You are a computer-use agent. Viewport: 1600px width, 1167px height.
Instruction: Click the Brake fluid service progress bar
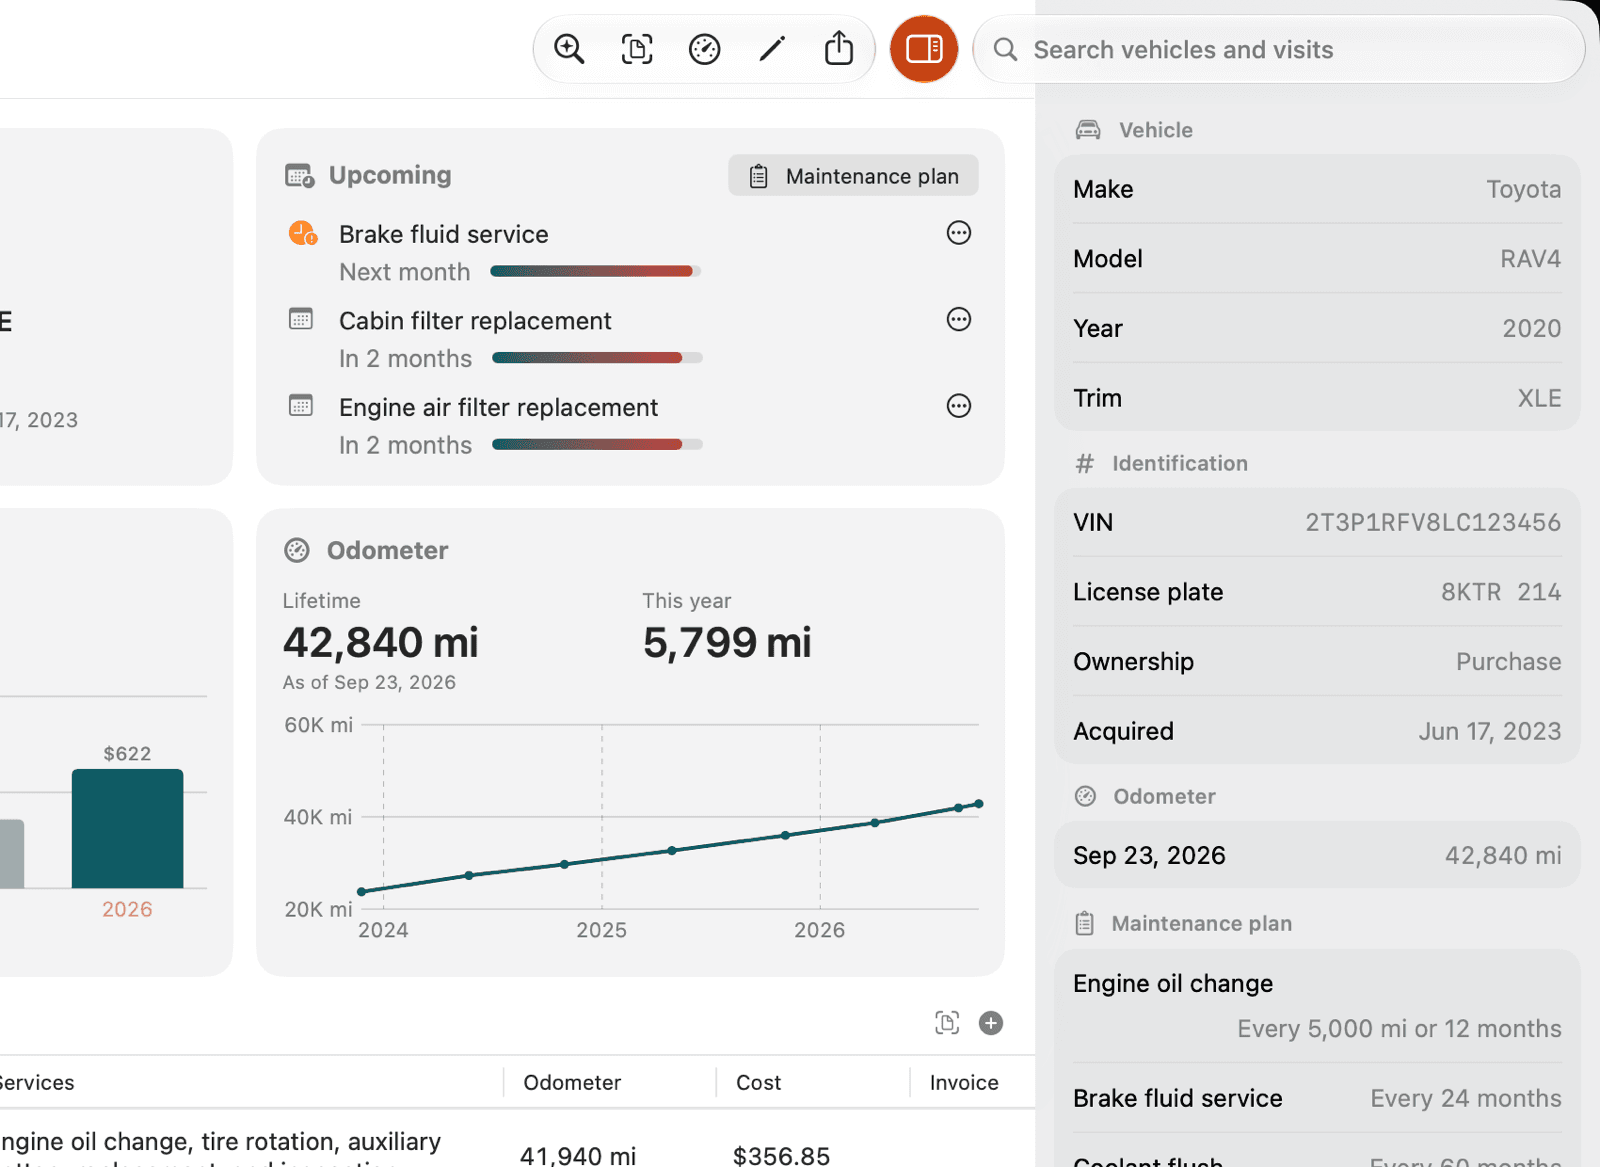coord(596,271)
